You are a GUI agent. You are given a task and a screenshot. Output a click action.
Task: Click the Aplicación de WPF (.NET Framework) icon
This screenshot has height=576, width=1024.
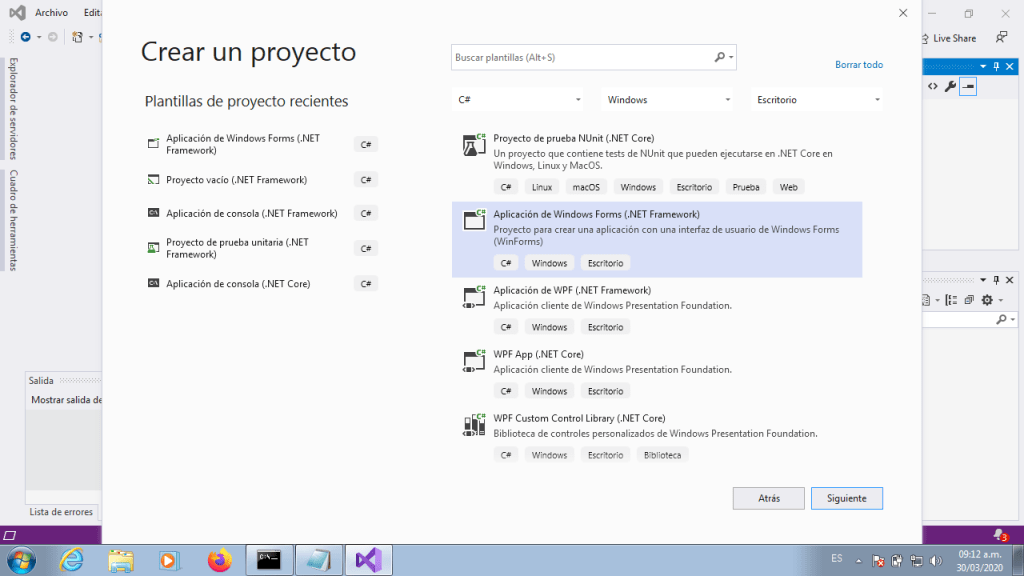474,297
